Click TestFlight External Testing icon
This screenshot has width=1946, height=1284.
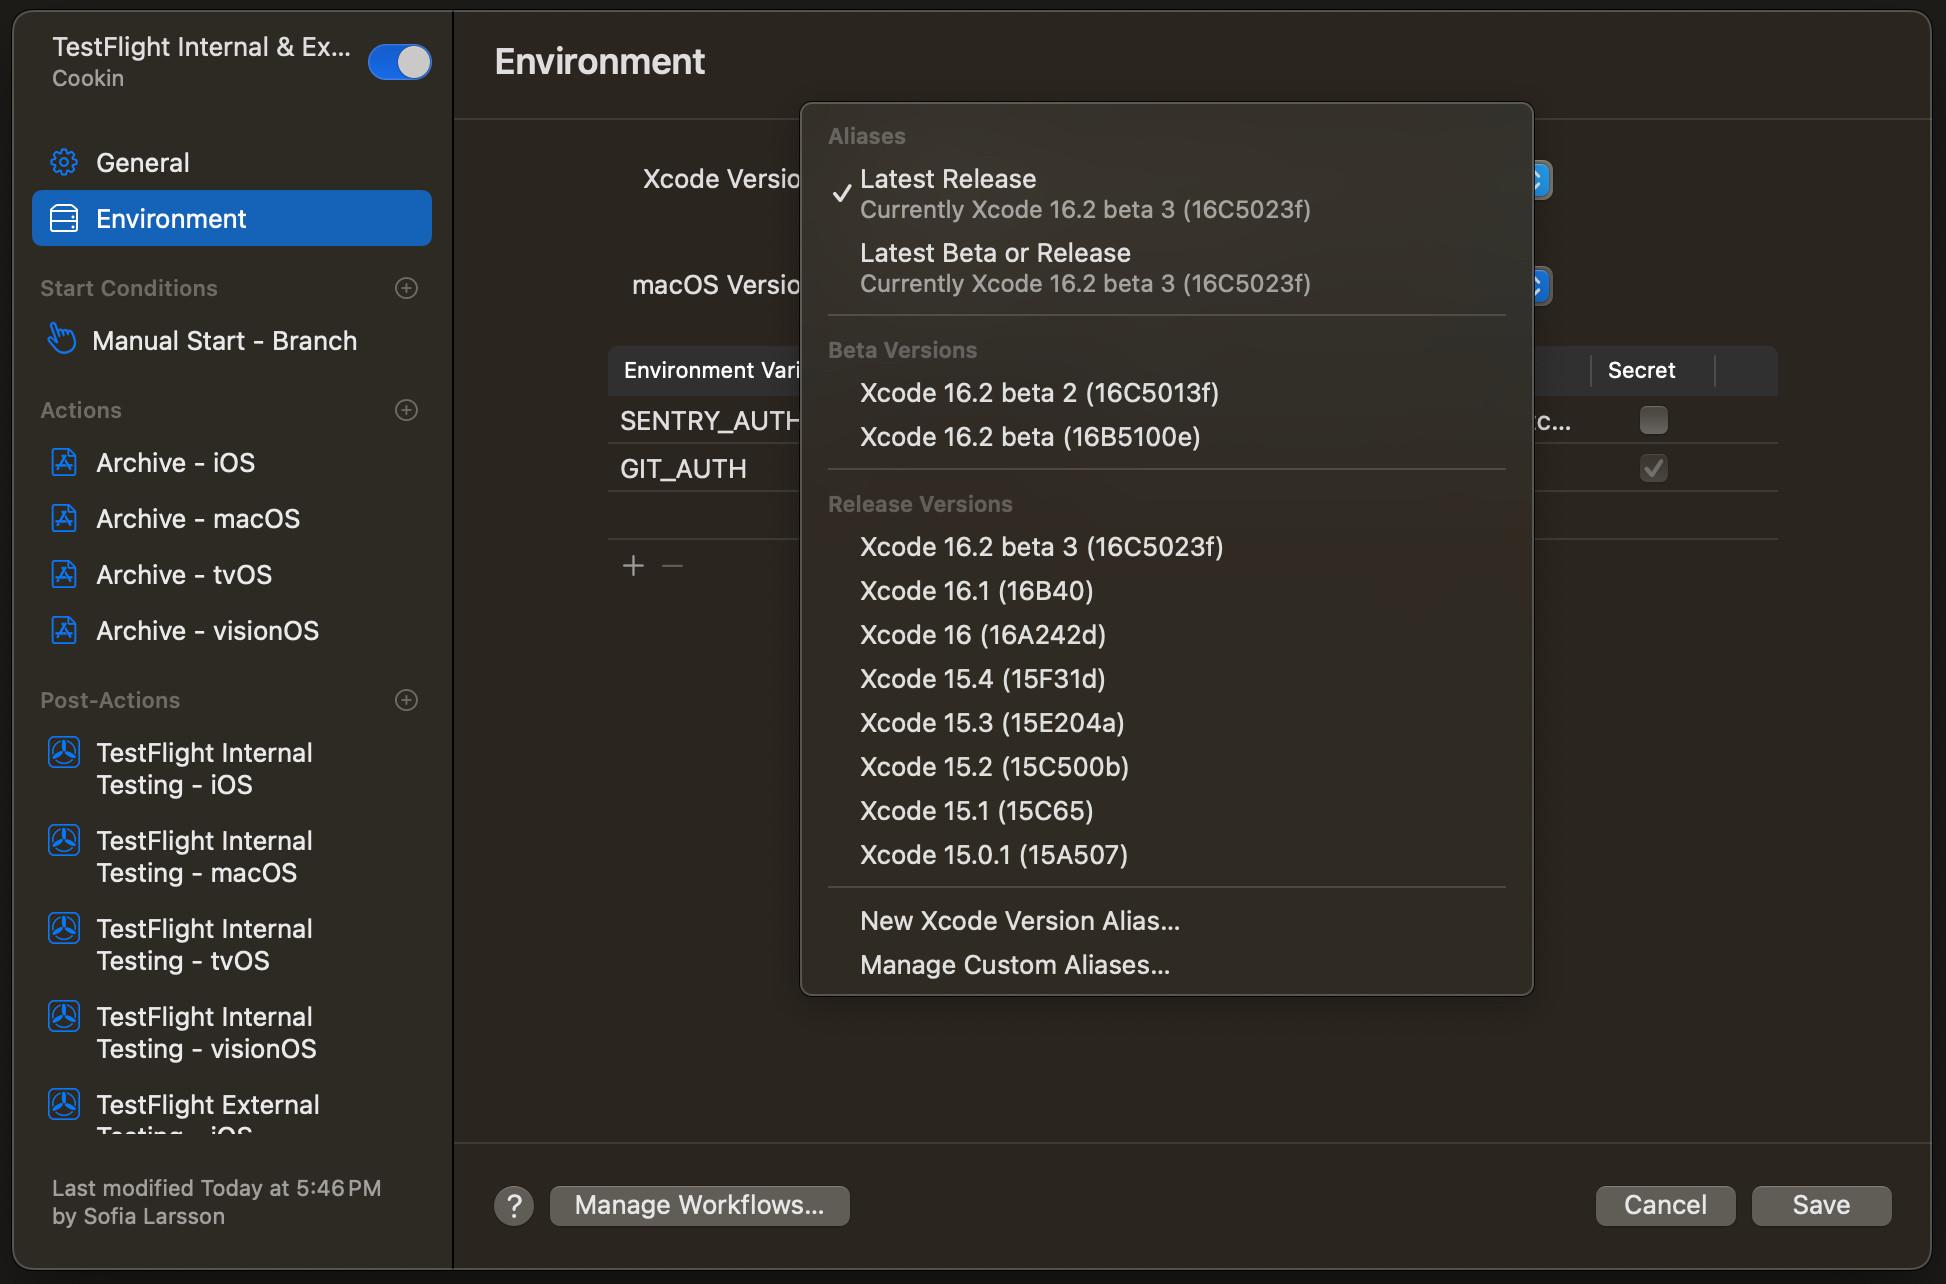click(x=64, y=1104)
